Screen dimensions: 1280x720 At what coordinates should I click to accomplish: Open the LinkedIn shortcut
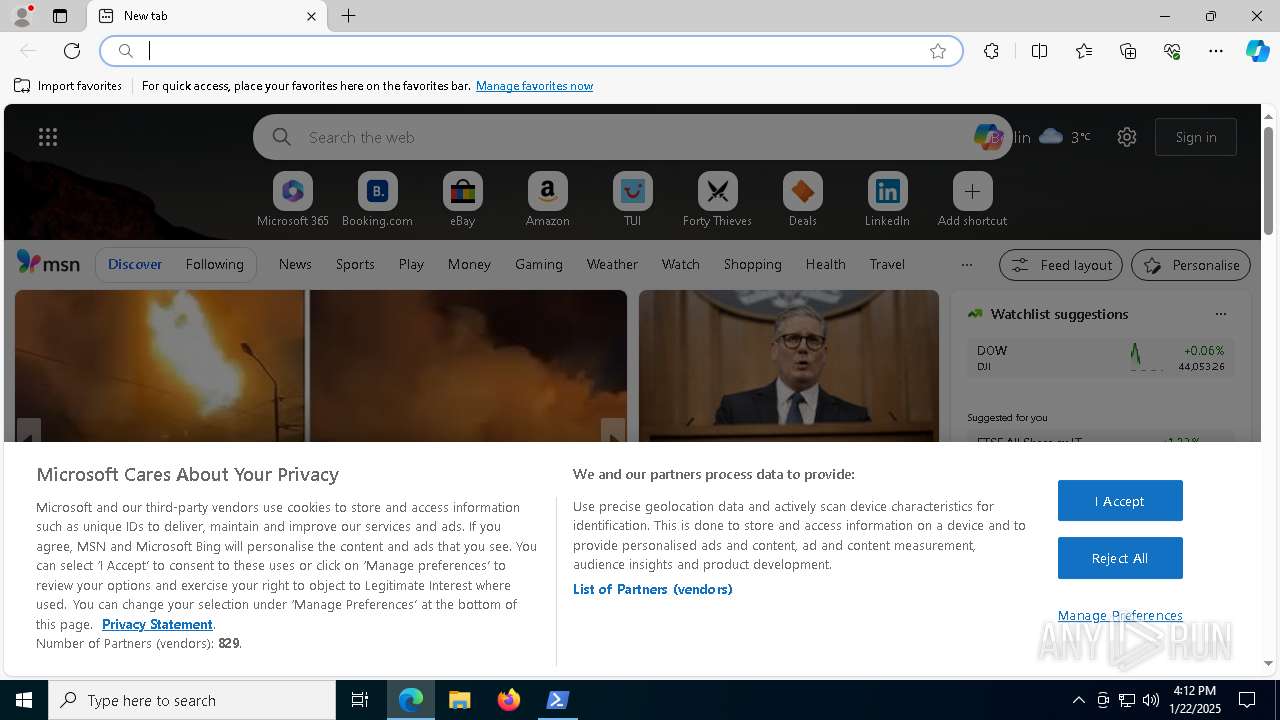887,200
